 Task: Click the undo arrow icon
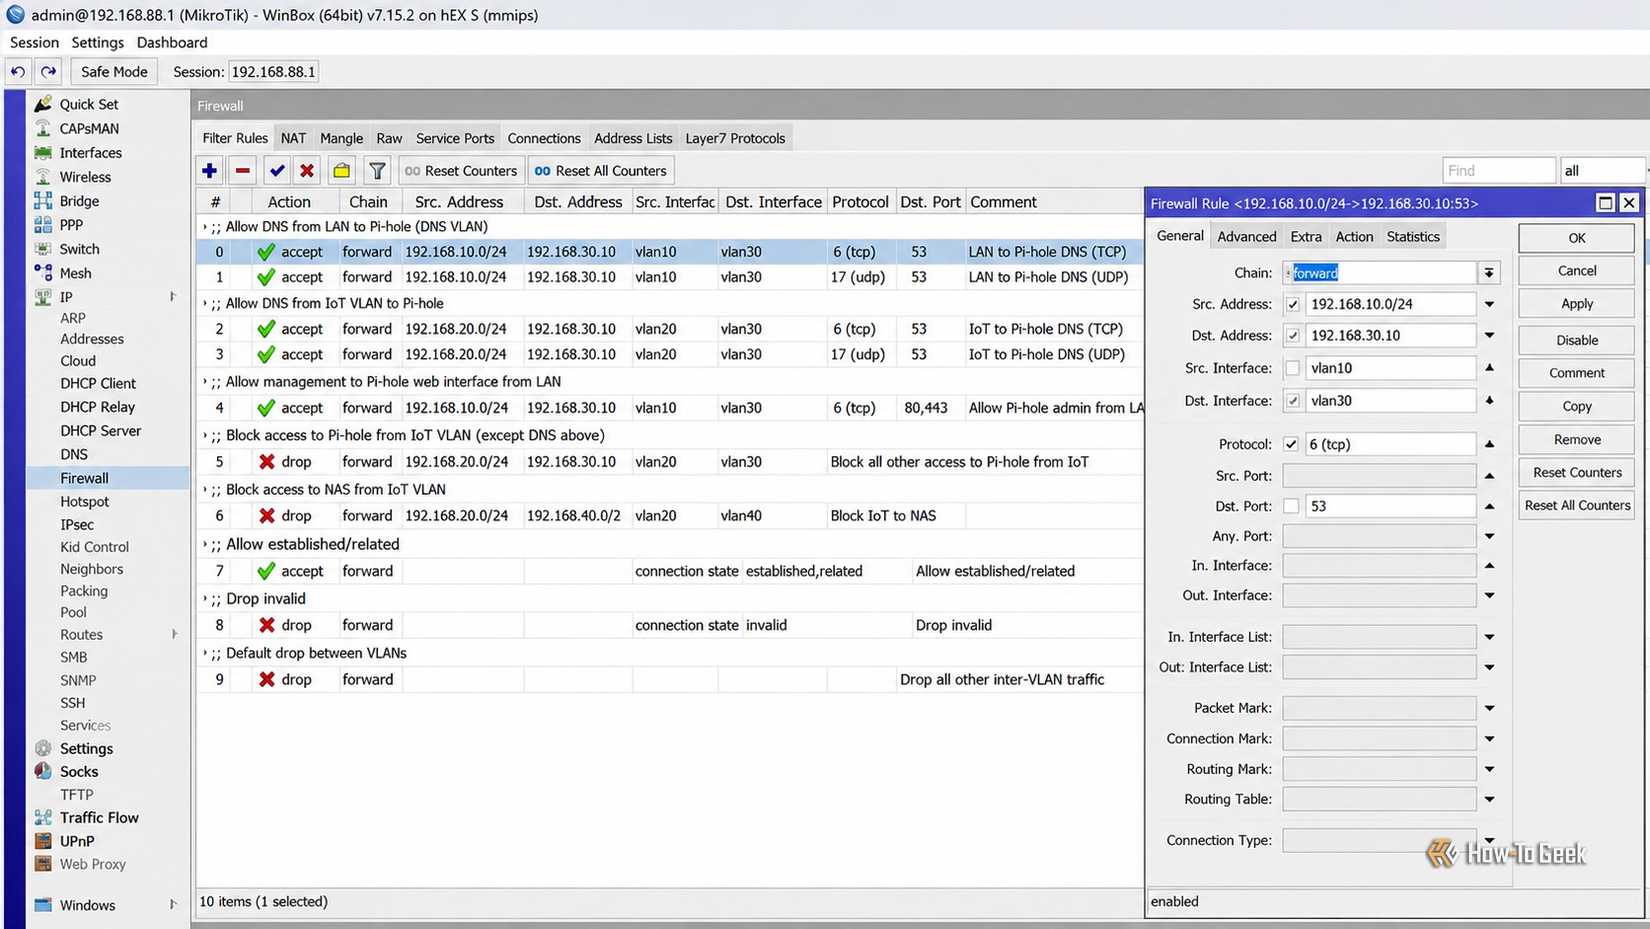(x=18, y=72)
